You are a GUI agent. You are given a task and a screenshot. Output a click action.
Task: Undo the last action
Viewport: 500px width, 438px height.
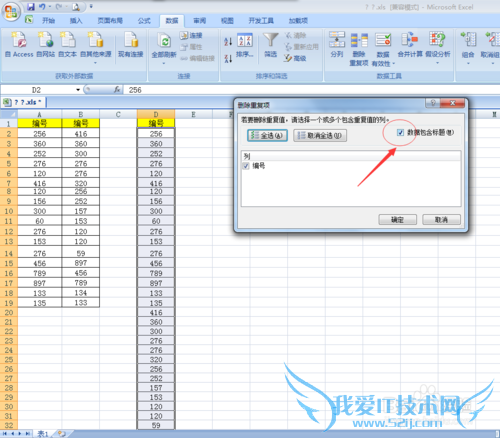pos(42,7)
